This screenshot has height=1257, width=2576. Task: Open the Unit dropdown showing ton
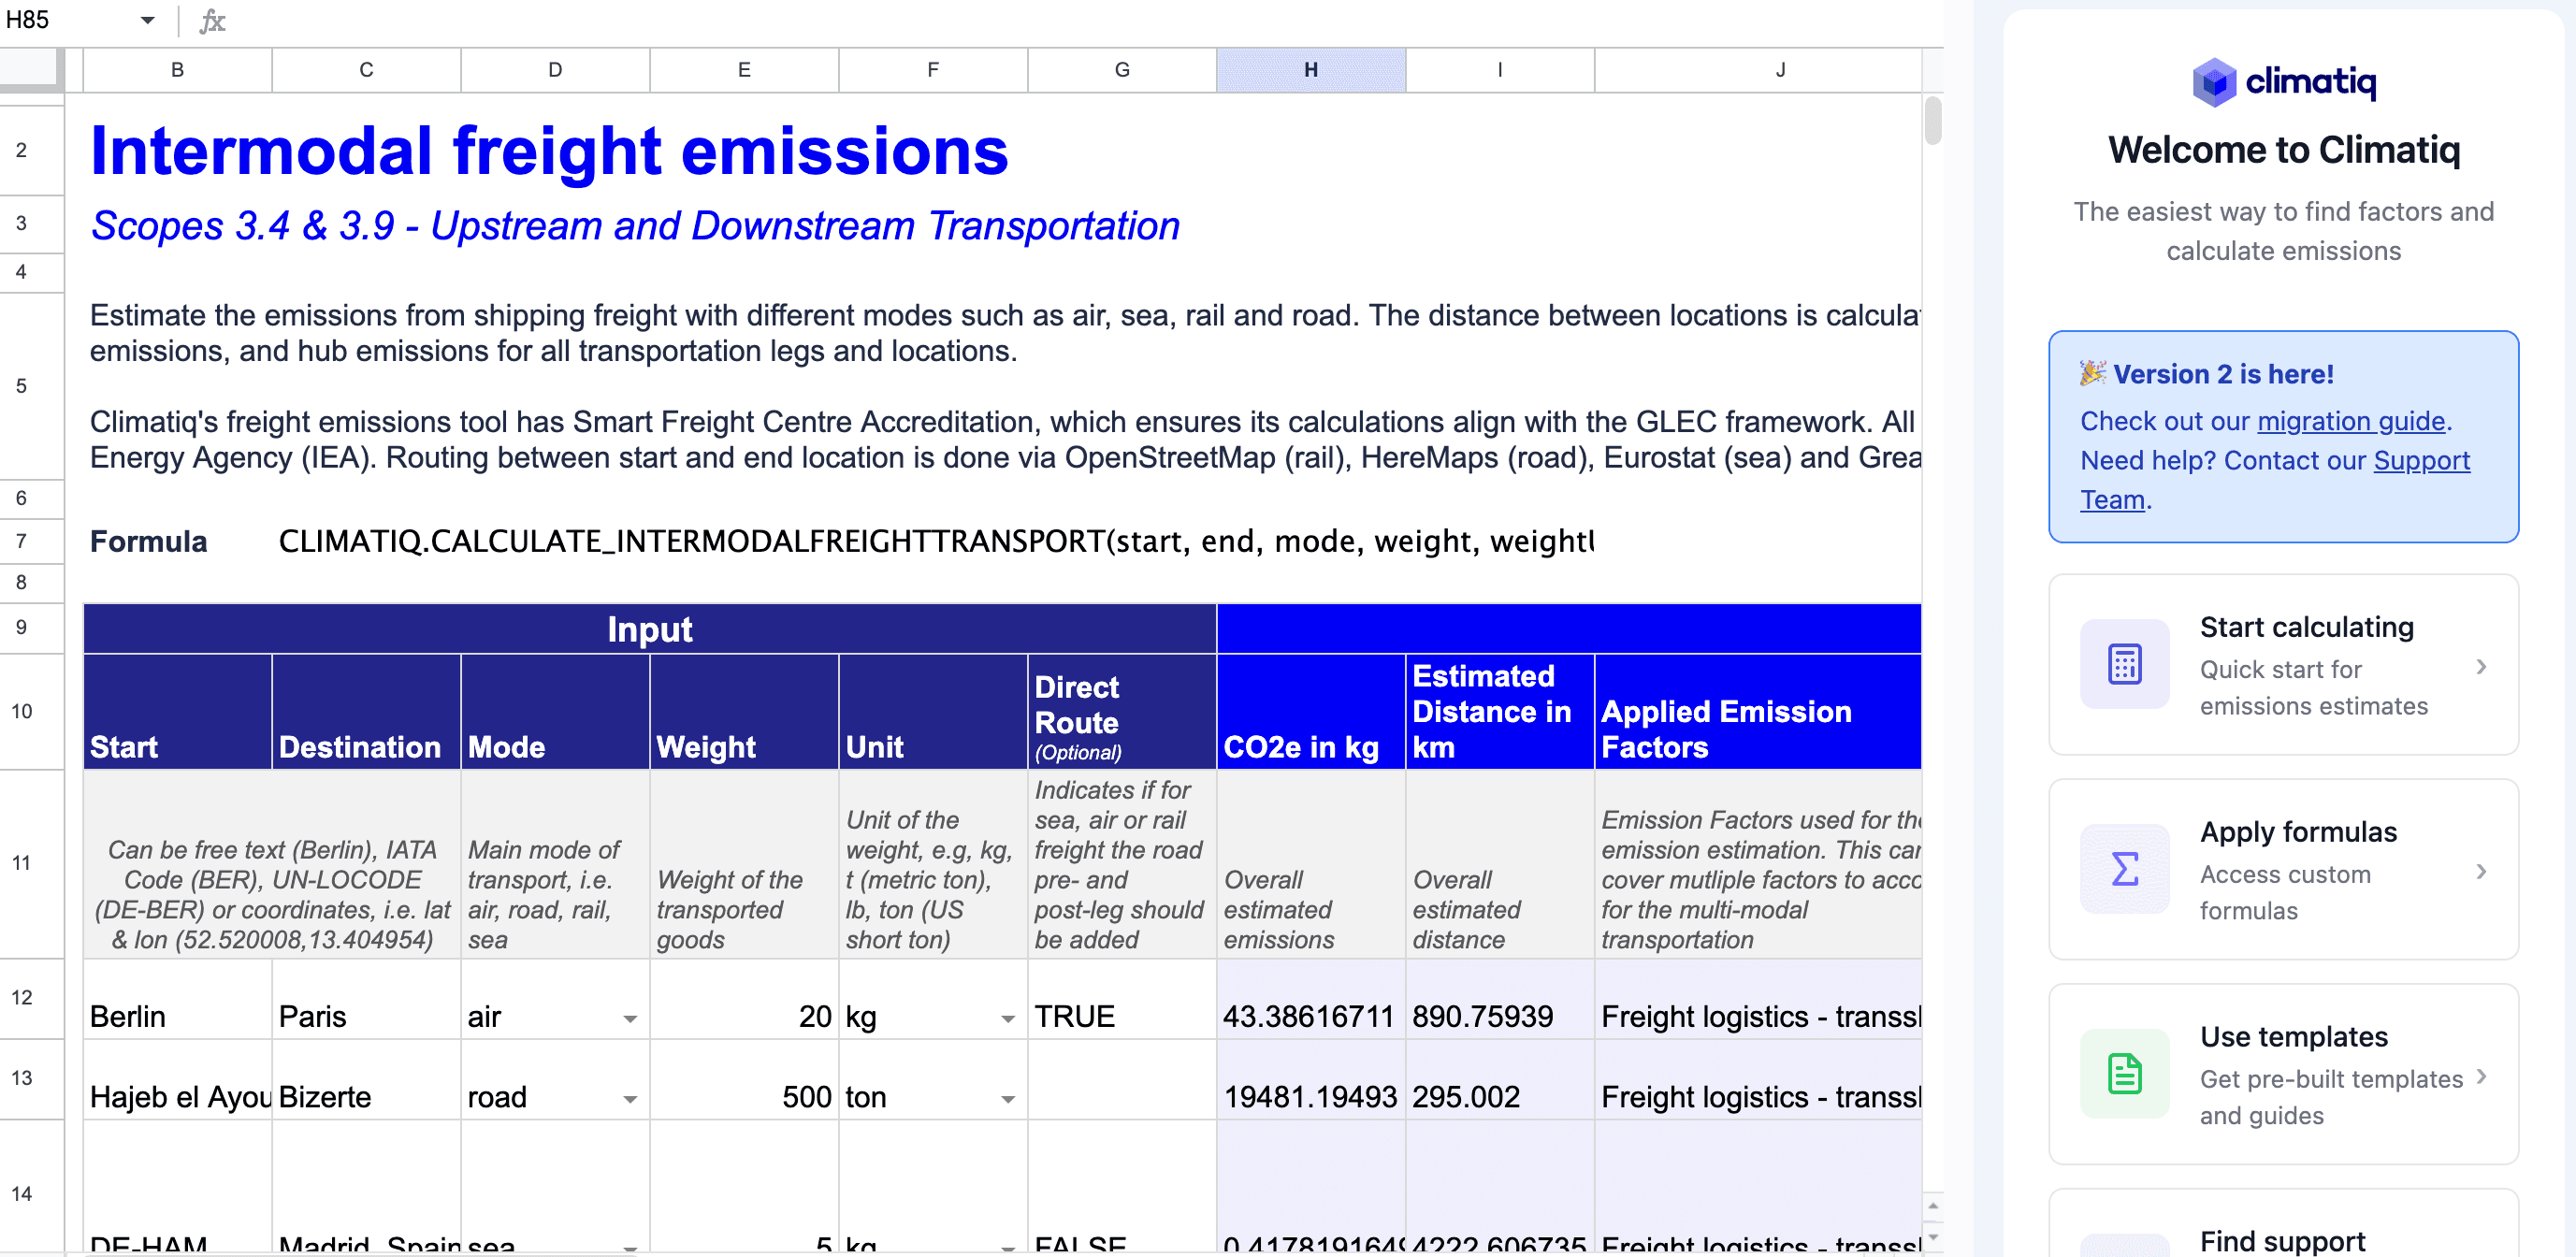pyautogui.click(x=1008, y=1099)
